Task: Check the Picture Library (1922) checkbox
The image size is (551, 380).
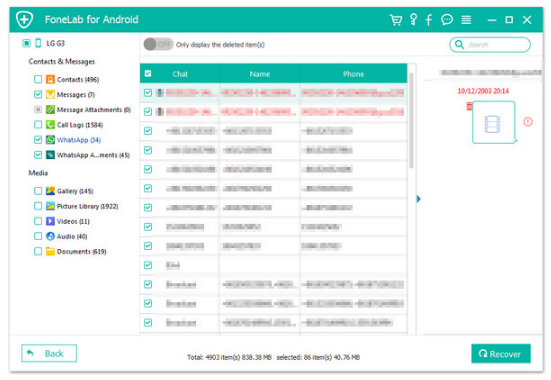Action: pyautogui.click(x=38, y=206)
